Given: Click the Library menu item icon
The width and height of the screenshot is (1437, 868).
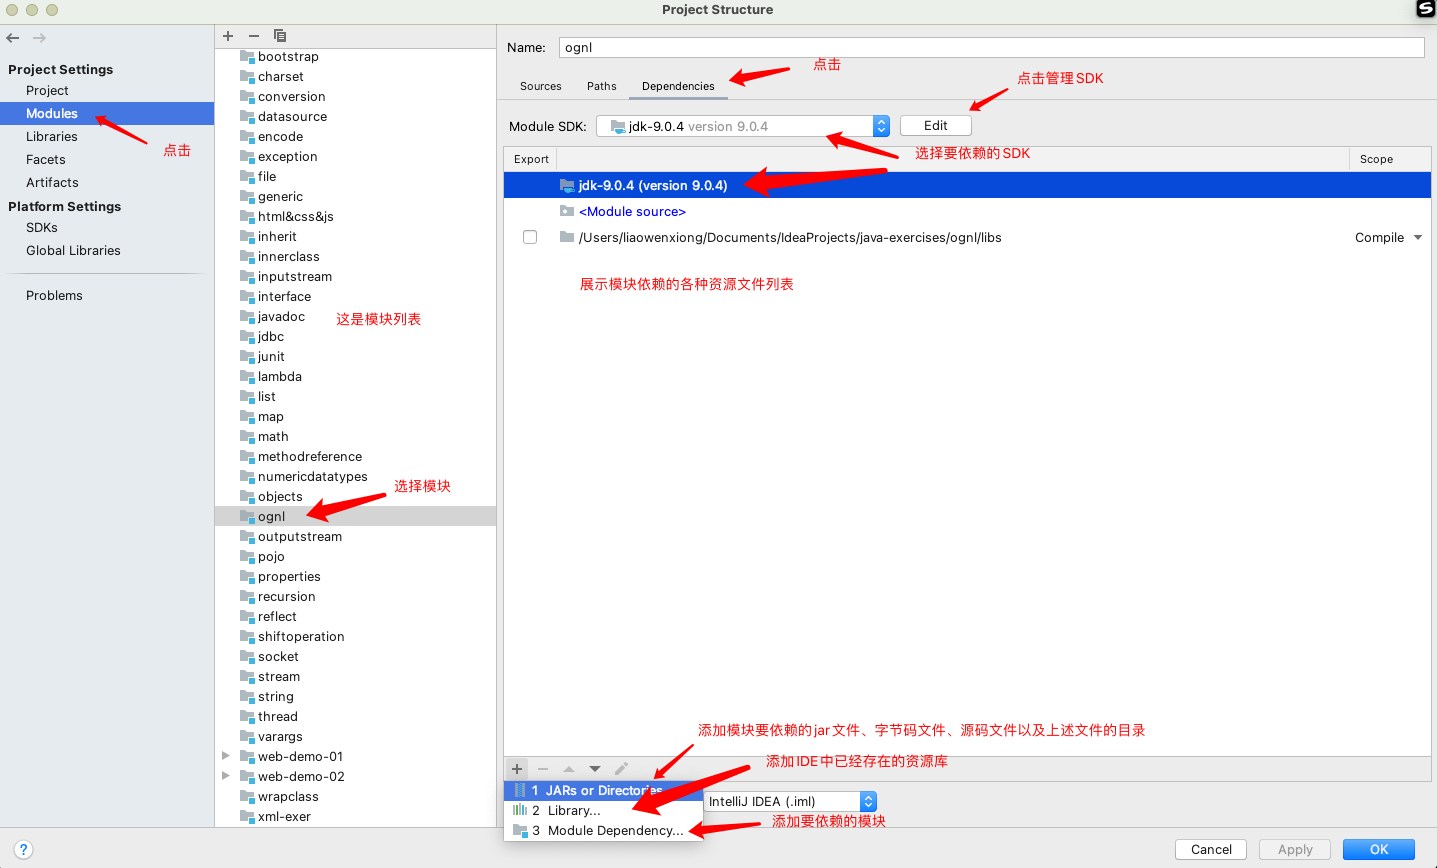Looking at the screenshot, I should (x=520, y=810).
